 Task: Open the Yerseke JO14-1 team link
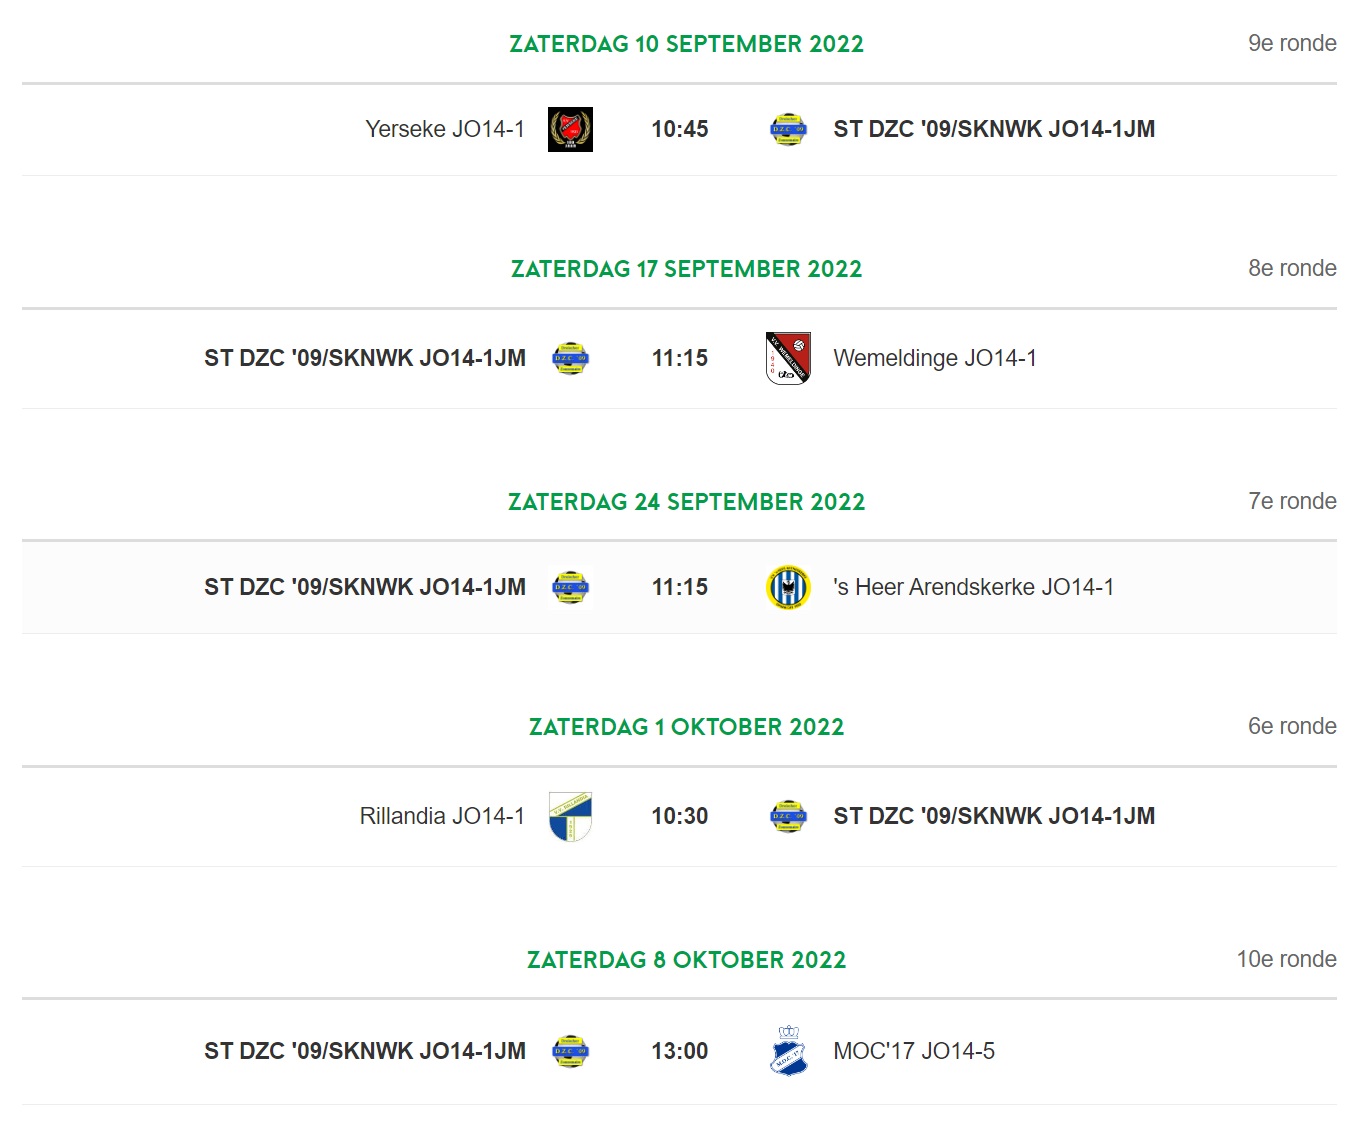click(x=445, y=129)
